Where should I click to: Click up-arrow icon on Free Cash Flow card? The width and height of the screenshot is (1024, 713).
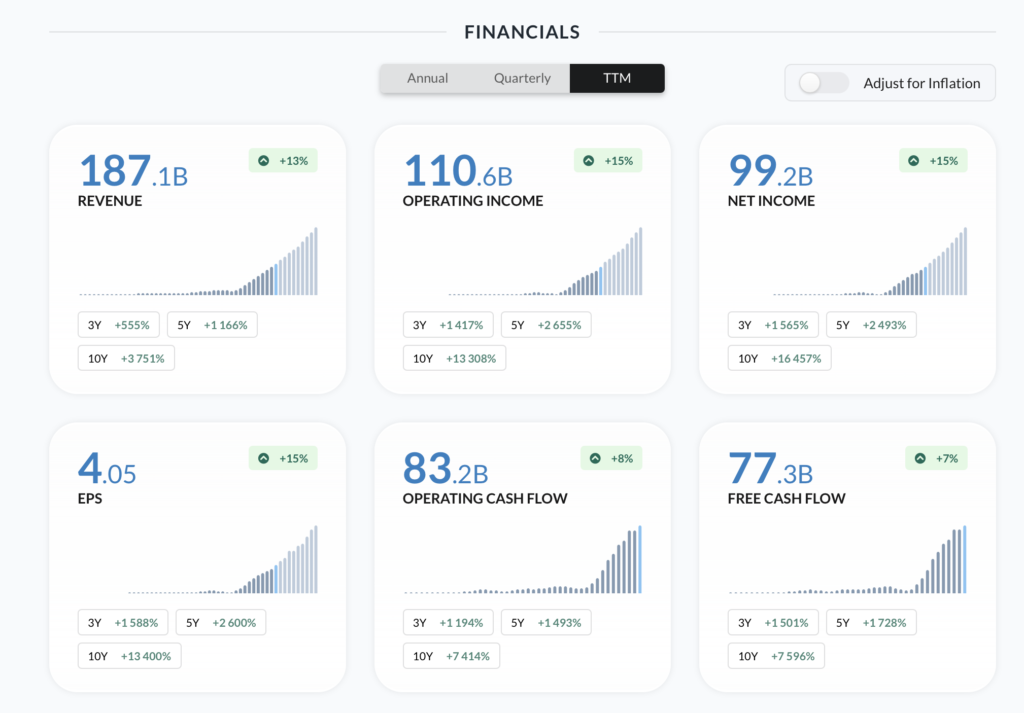pos(921,459)
